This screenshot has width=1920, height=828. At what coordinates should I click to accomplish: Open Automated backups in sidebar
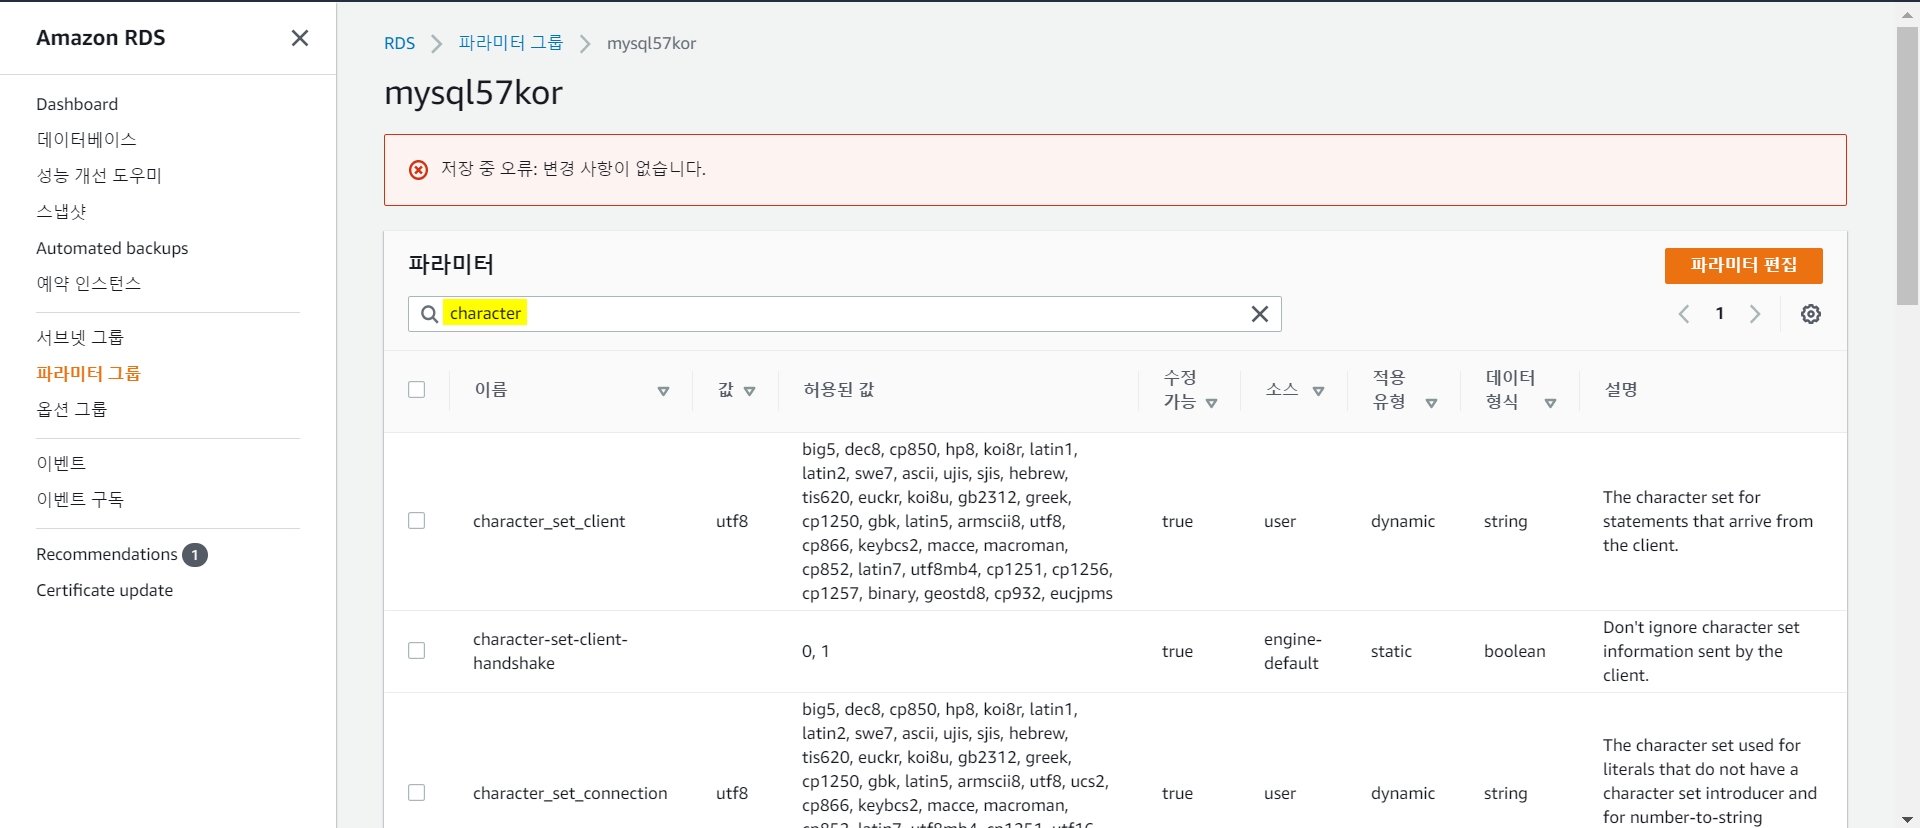click(112, 248)
